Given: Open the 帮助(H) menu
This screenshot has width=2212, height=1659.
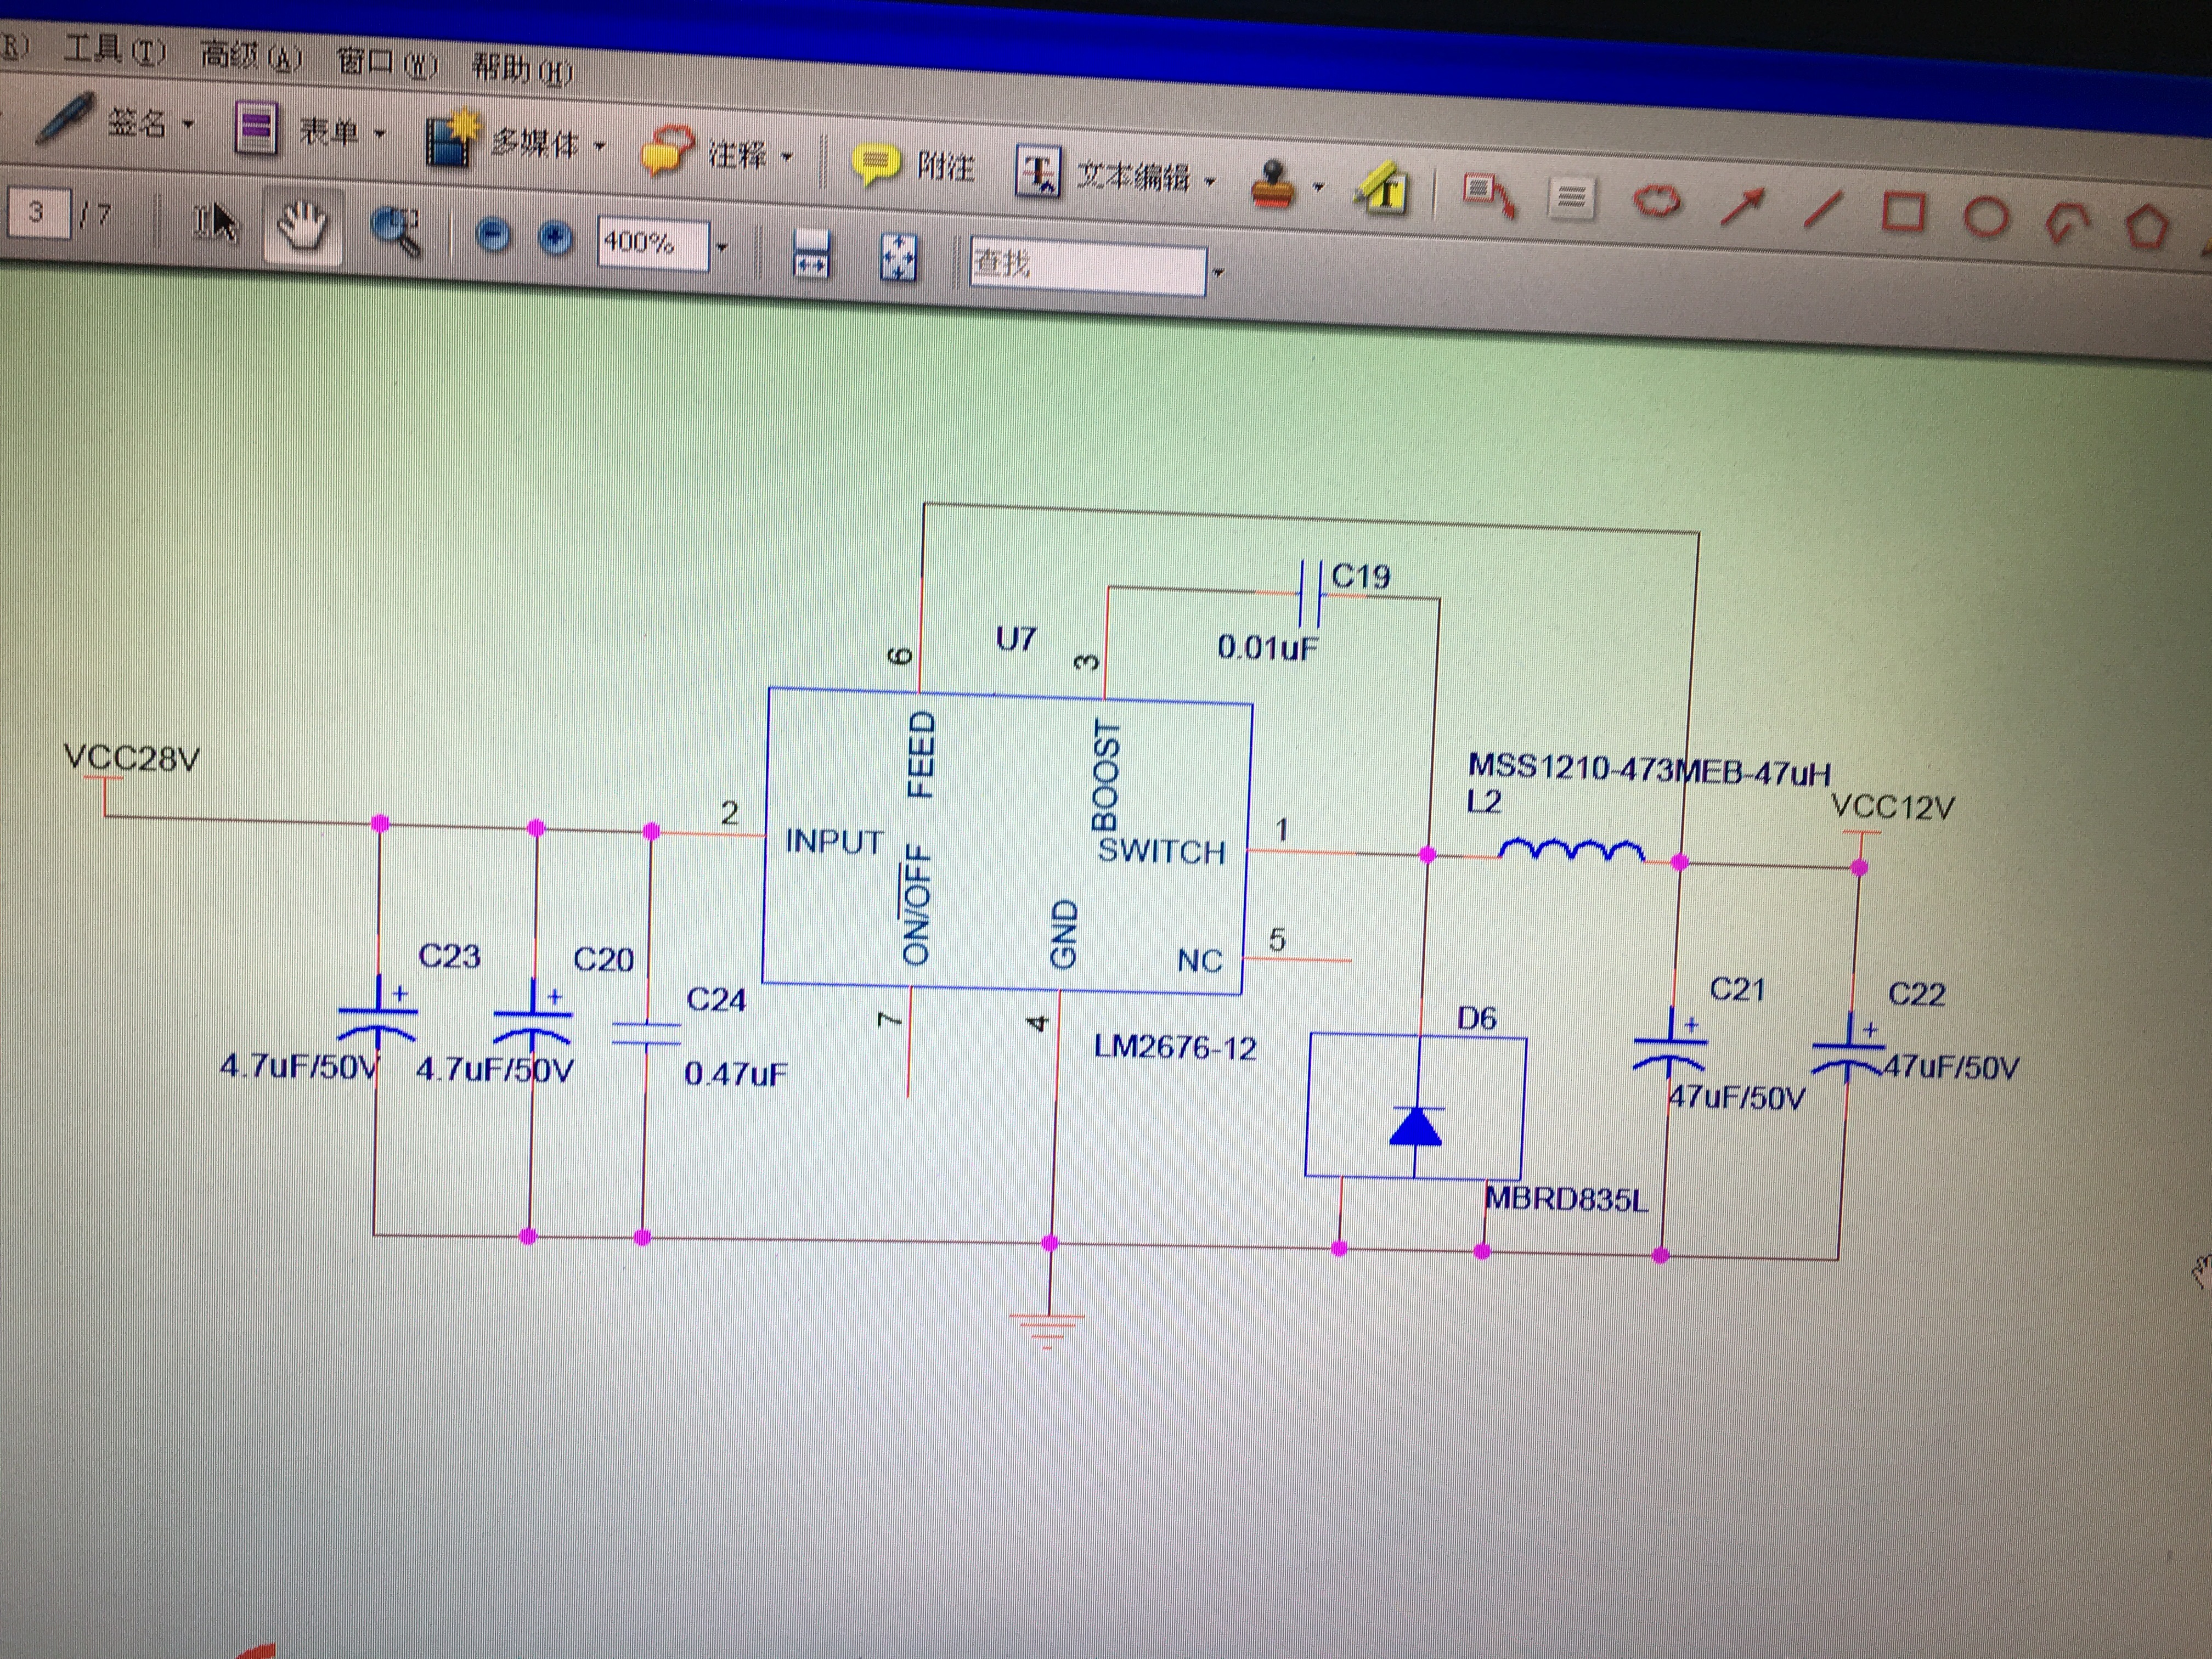Looking at the screenshot, I should tap(522, 69).
